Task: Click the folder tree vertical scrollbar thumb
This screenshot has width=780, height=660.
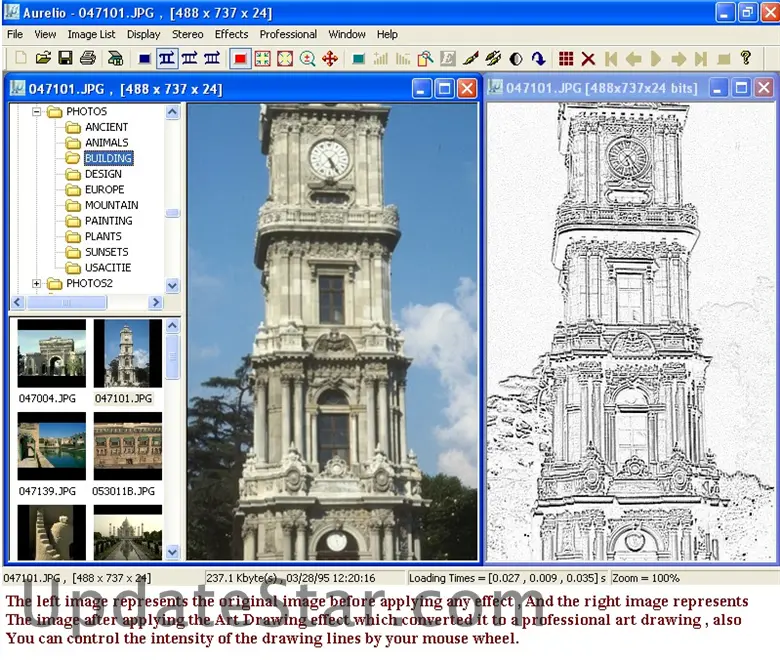Action: coord(172,212)
